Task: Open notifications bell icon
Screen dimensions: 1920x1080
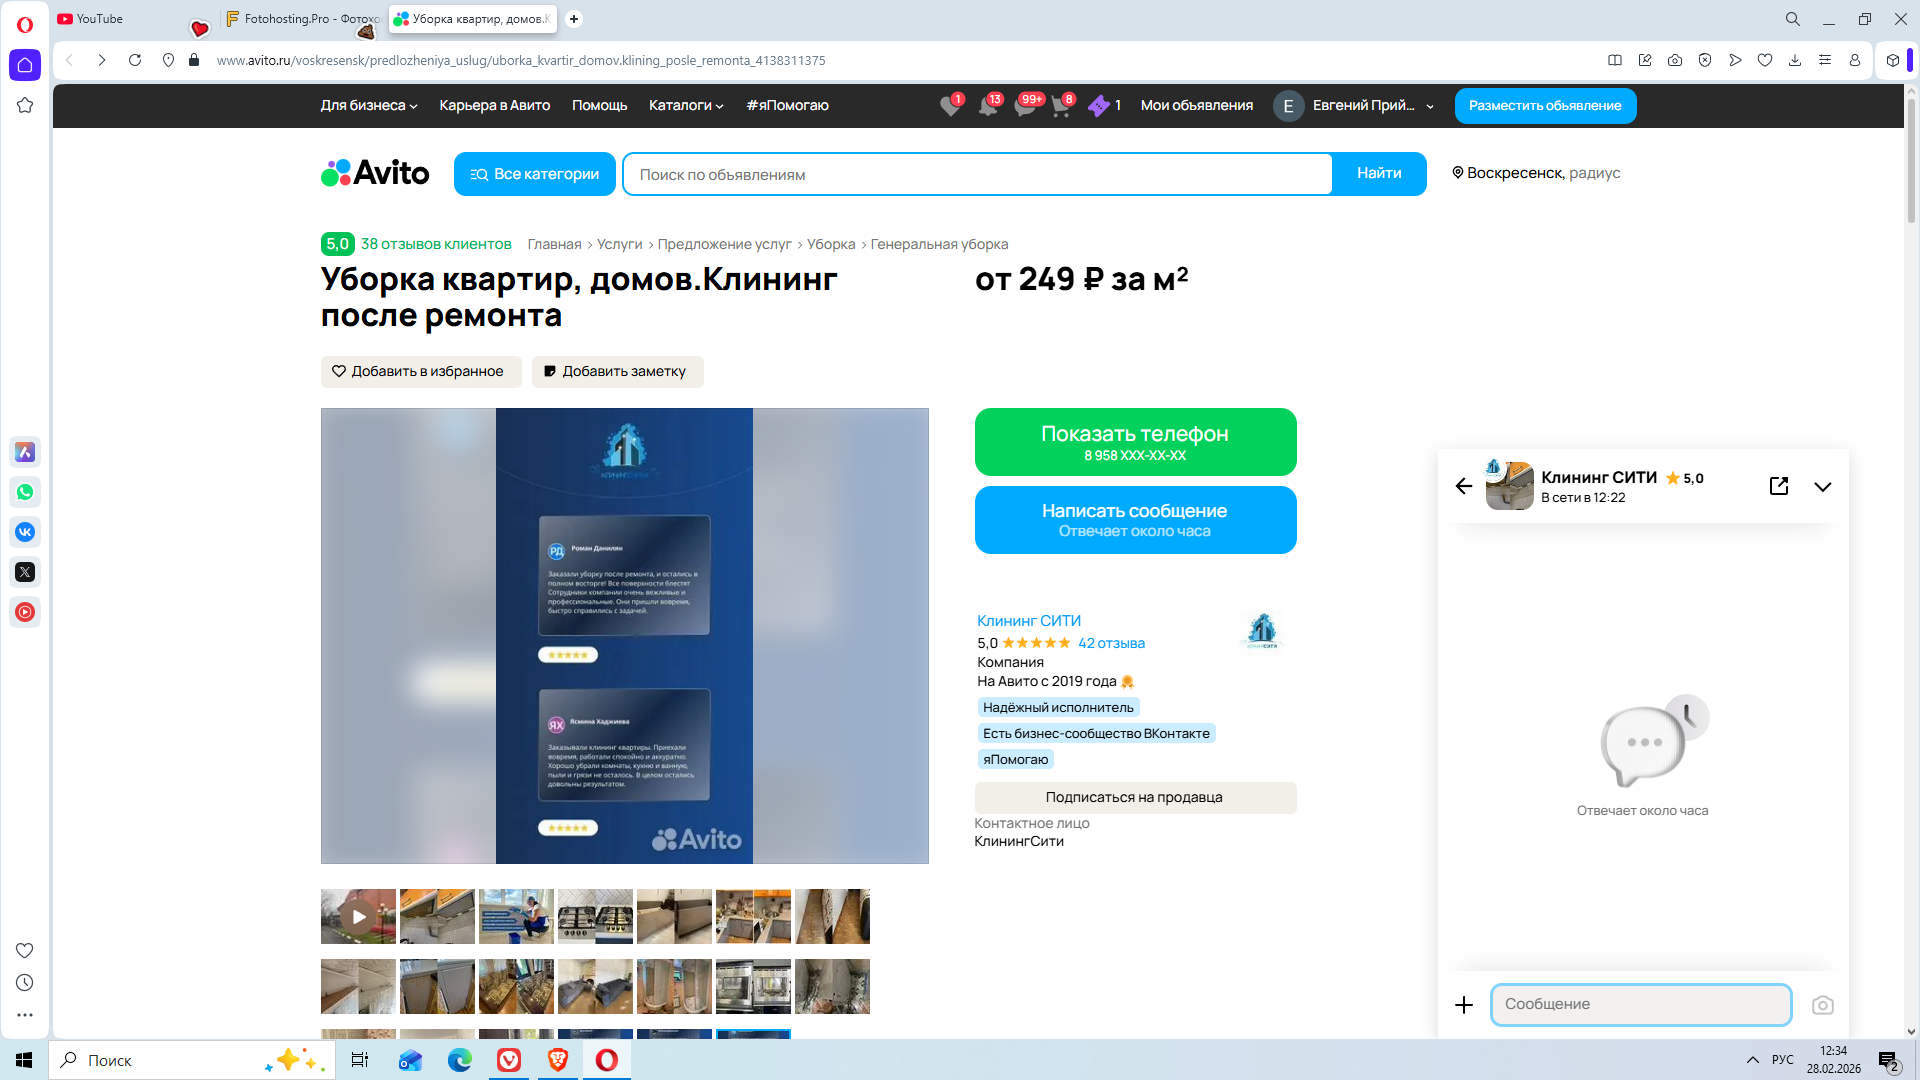Action: 987,106
